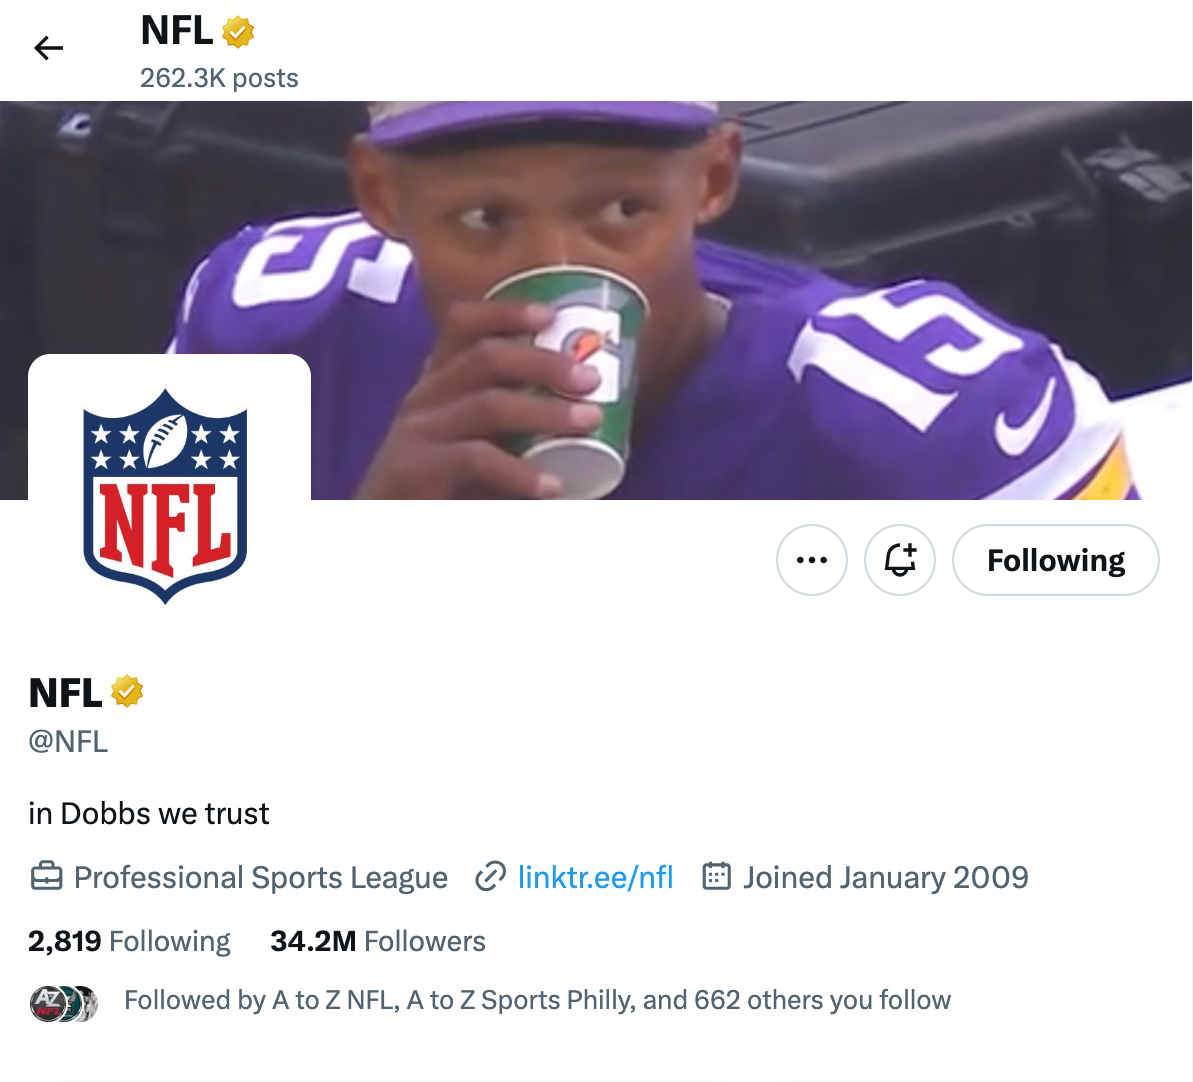Open 'Followed by A to Z NFL' list

[537, 1000]
